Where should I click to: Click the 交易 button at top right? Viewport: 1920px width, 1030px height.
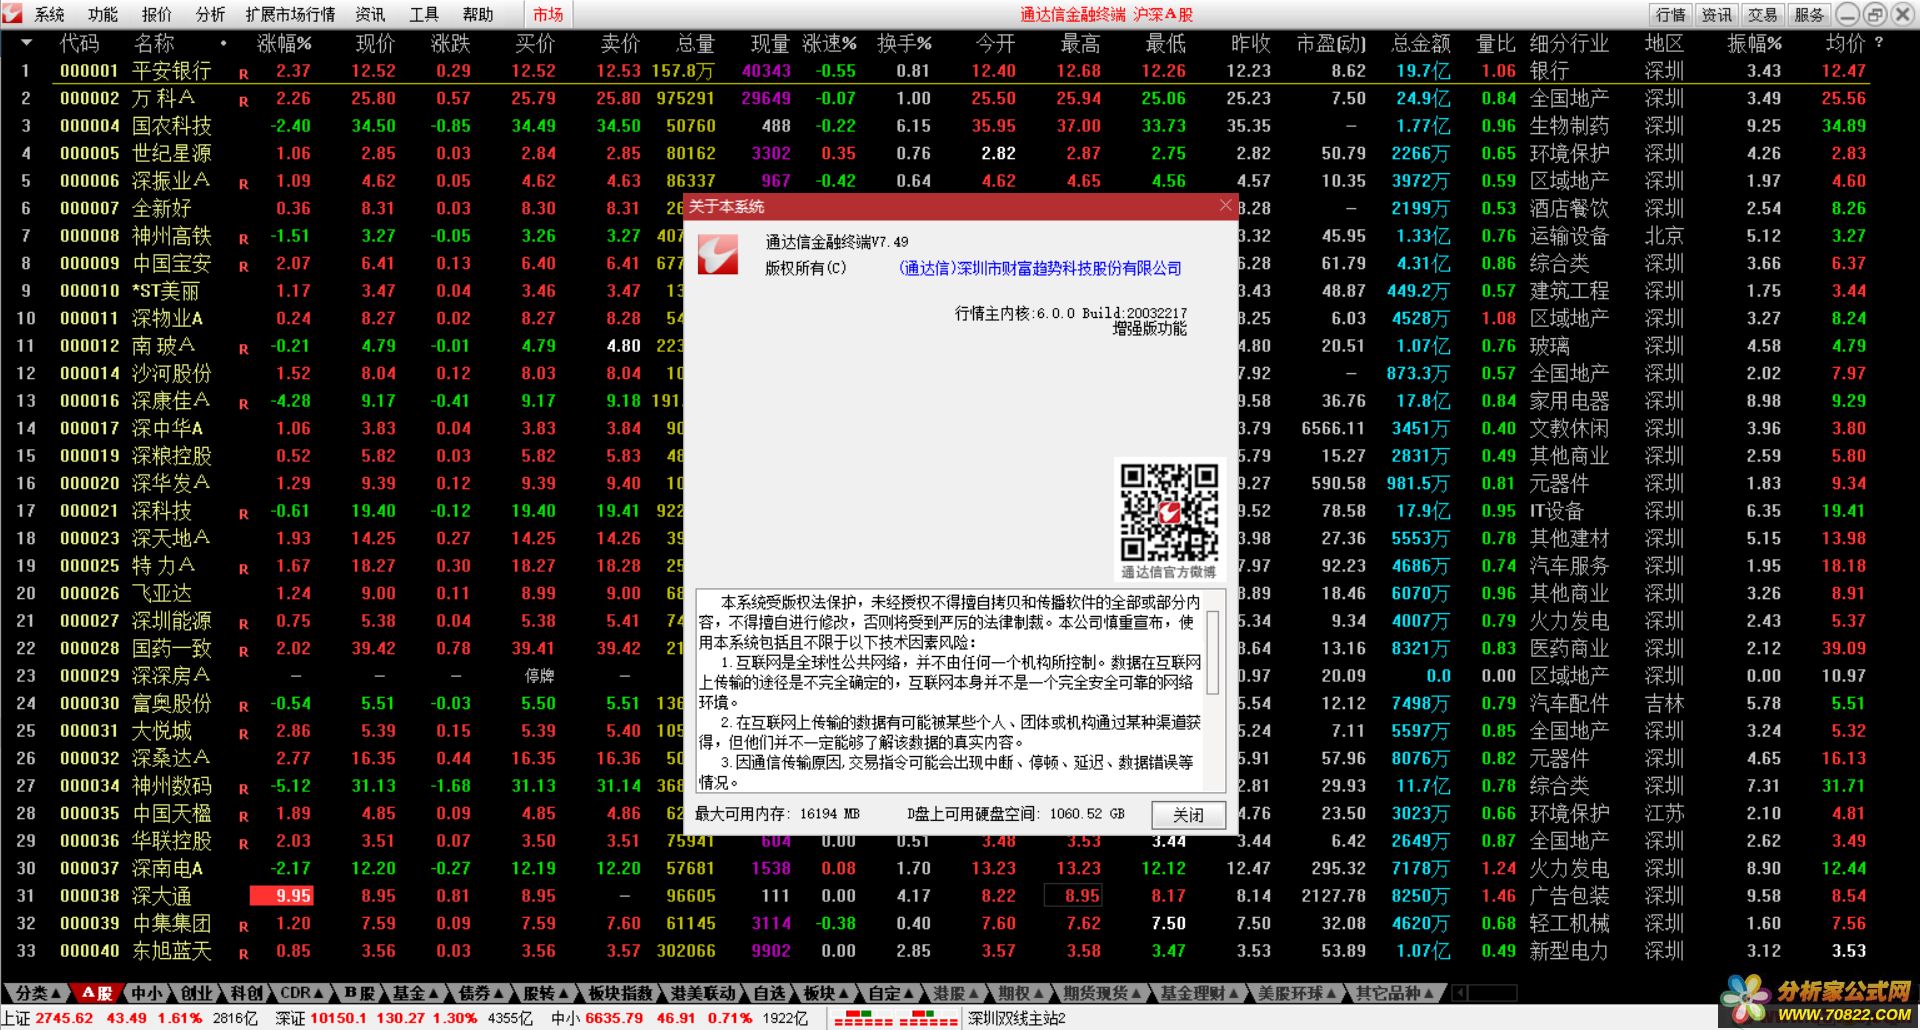(1763, 14)
